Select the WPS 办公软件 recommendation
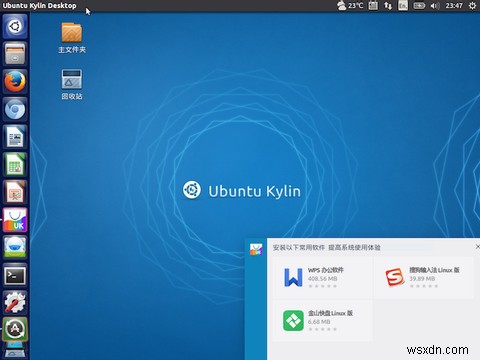 [322, 277]
